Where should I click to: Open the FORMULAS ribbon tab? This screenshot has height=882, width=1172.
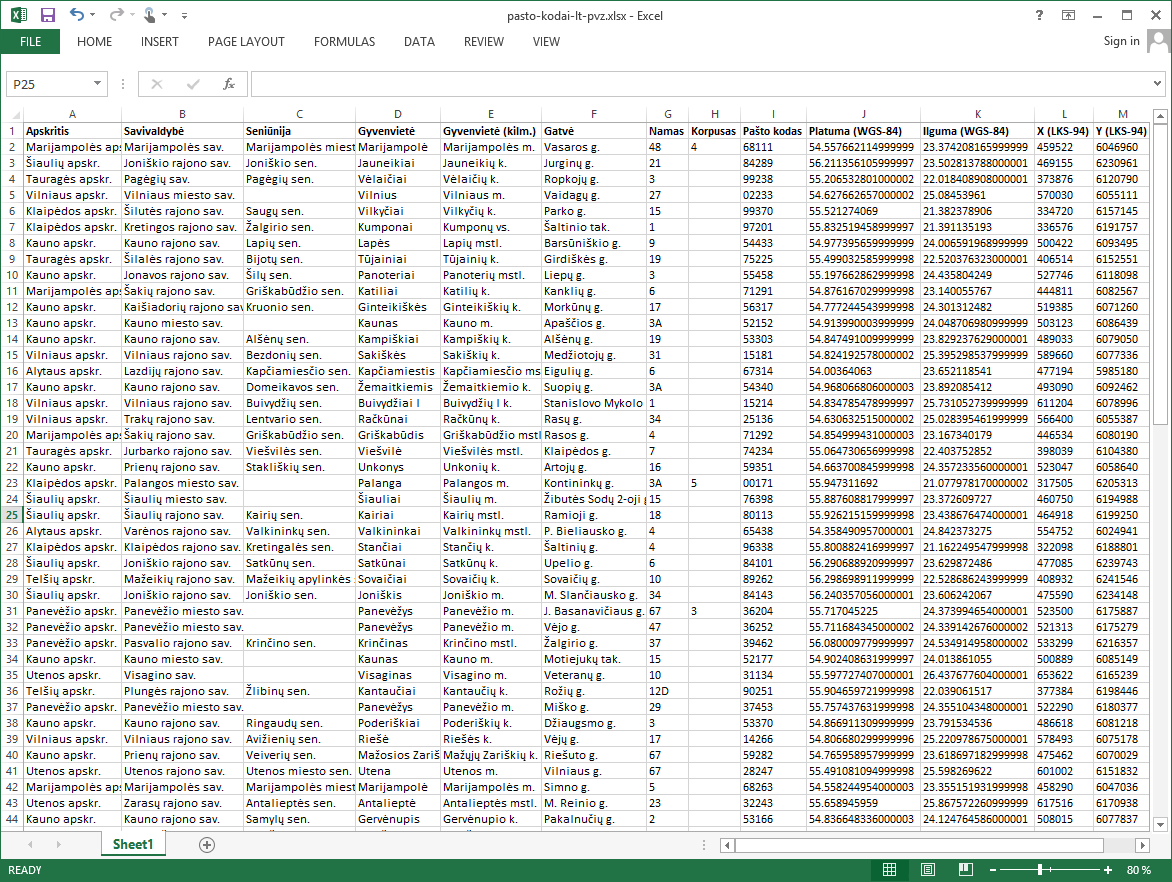345,42
